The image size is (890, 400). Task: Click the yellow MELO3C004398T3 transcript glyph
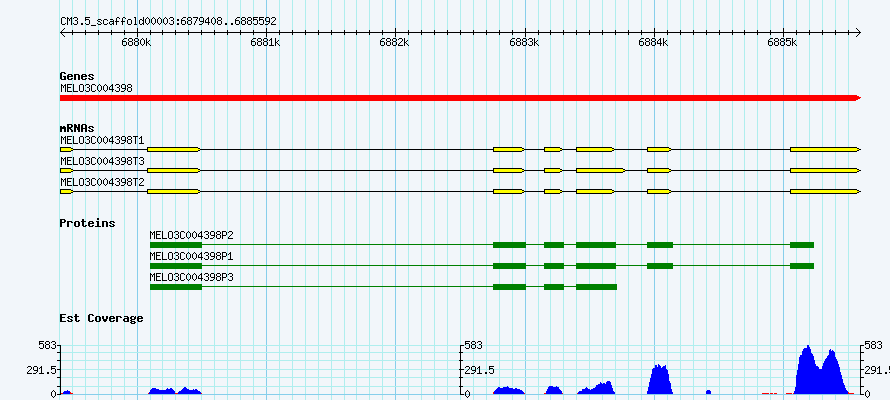click(460, 170)
